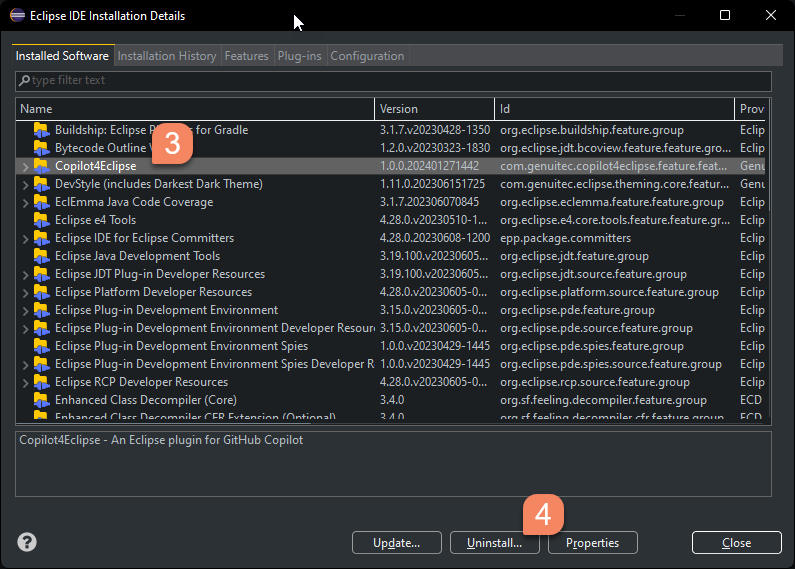This screenshot has width=795, height=569.
Task: Click the Bytecode Outline feature icon
Action: coord(42,148)
